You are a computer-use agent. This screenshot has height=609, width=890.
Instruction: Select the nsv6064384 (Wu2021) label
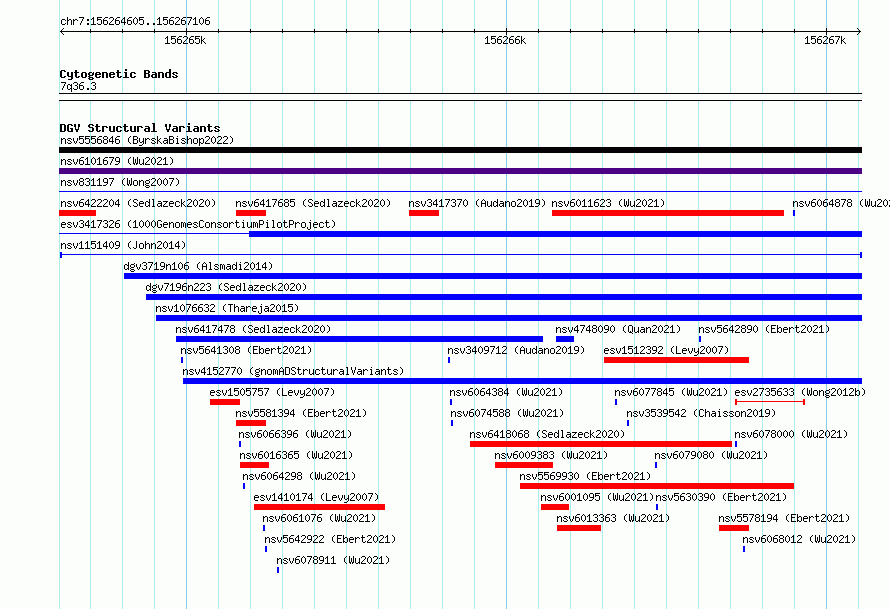tap(506, 392)
